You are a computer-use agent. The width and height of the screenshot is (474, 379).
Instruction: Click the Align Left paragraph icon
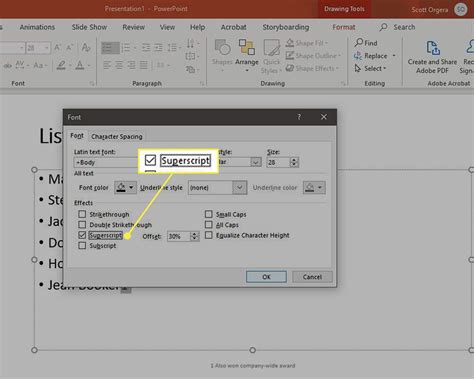pyautogui.click(x=107, y=65)
